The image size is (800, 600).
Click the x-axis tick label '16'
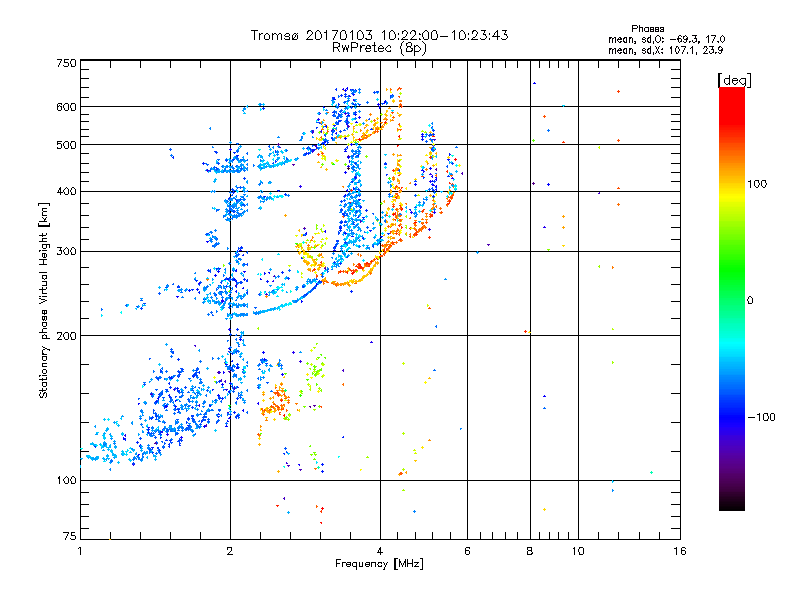(680, 551)
